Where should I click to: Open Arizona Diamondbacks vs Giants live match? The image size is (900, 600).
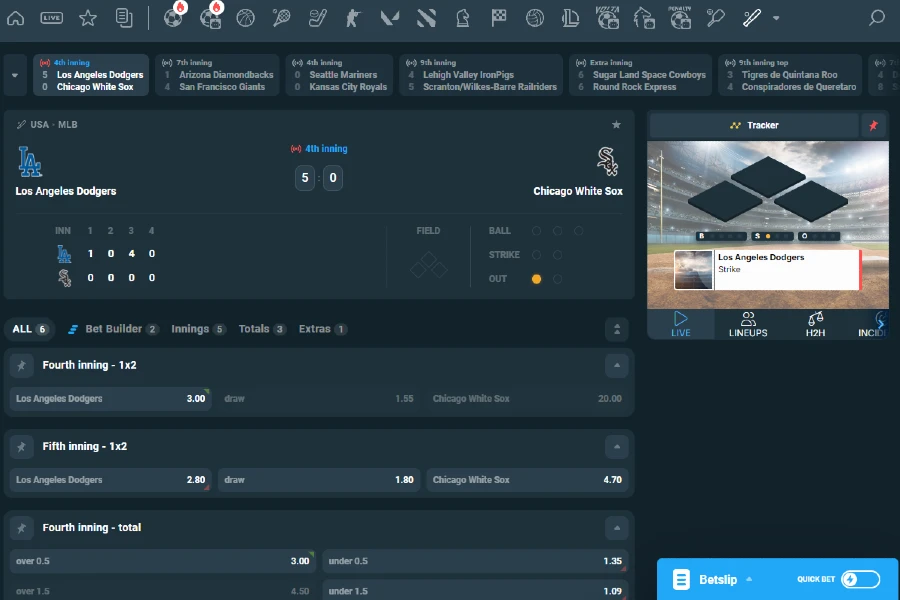[x=218, y=75]
